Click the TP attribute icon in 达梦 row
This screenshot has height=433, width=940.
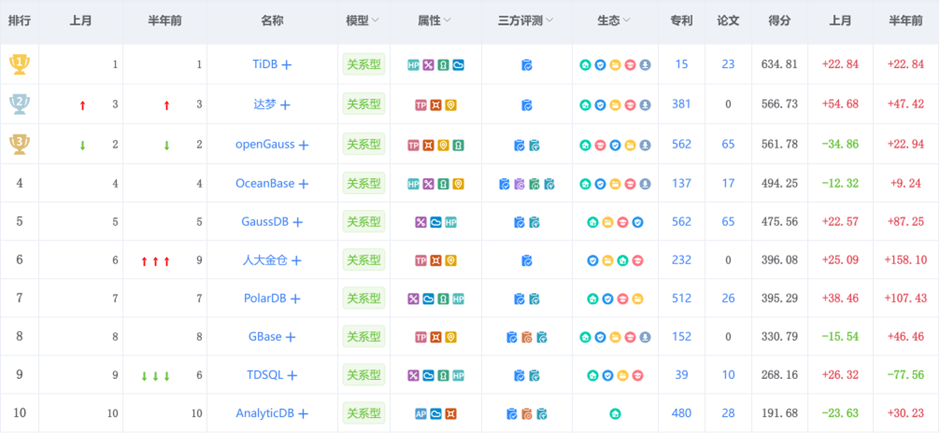pyautogui.click(x=421, y=105)
